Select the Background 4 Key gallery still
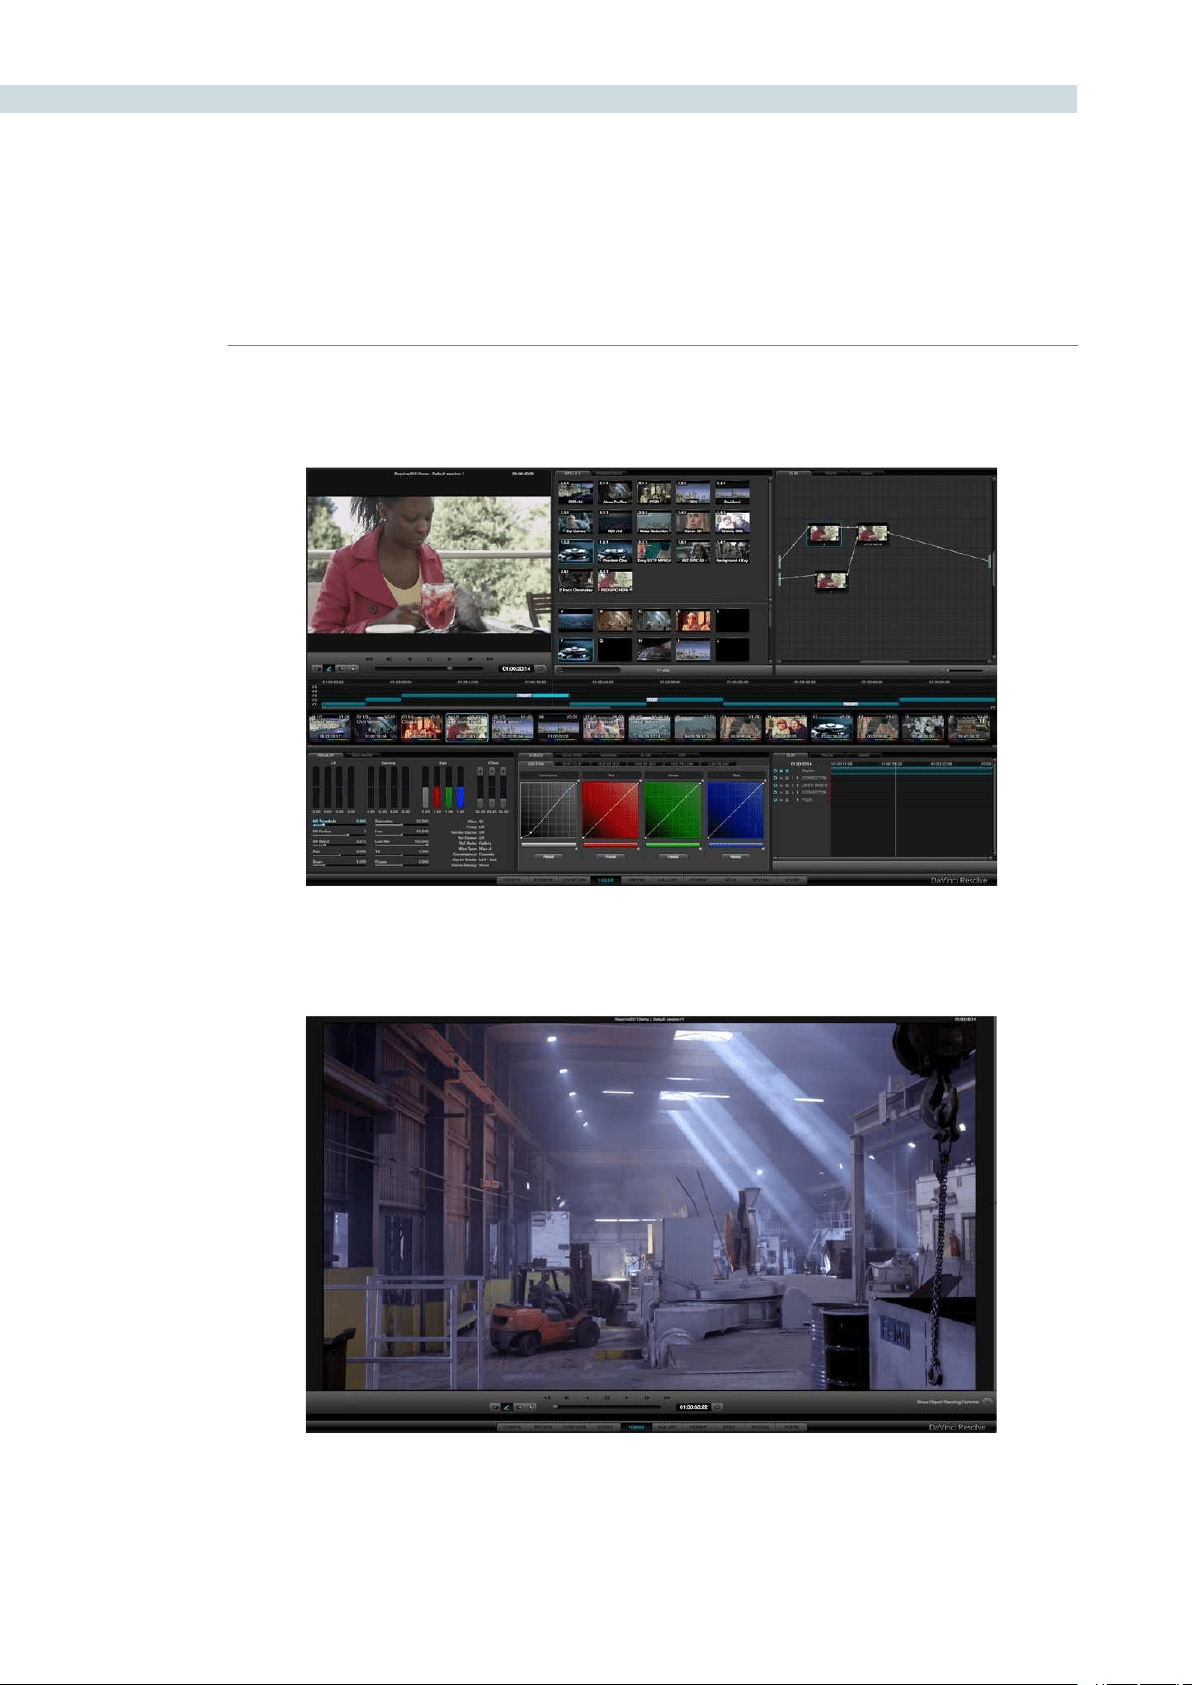This screenshot has width=1192, height=1685. [x=732, y=551]
